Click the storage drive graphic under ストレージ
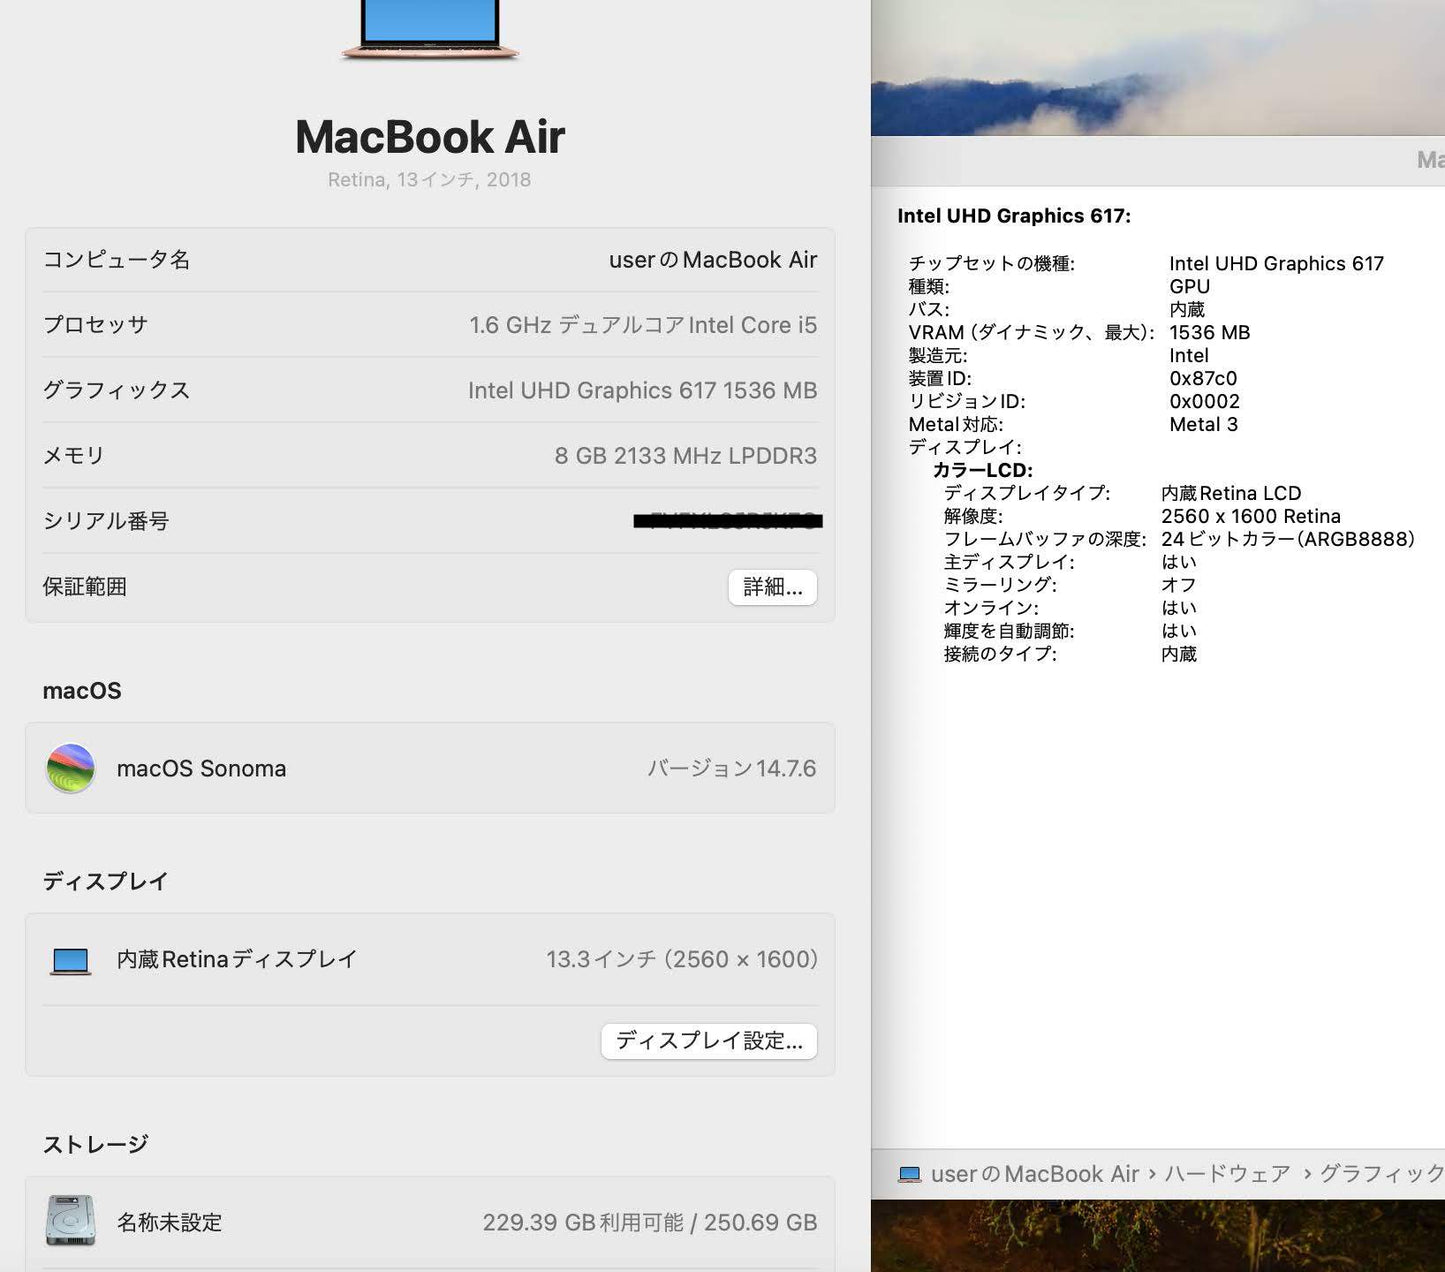 pos(69,1222)
